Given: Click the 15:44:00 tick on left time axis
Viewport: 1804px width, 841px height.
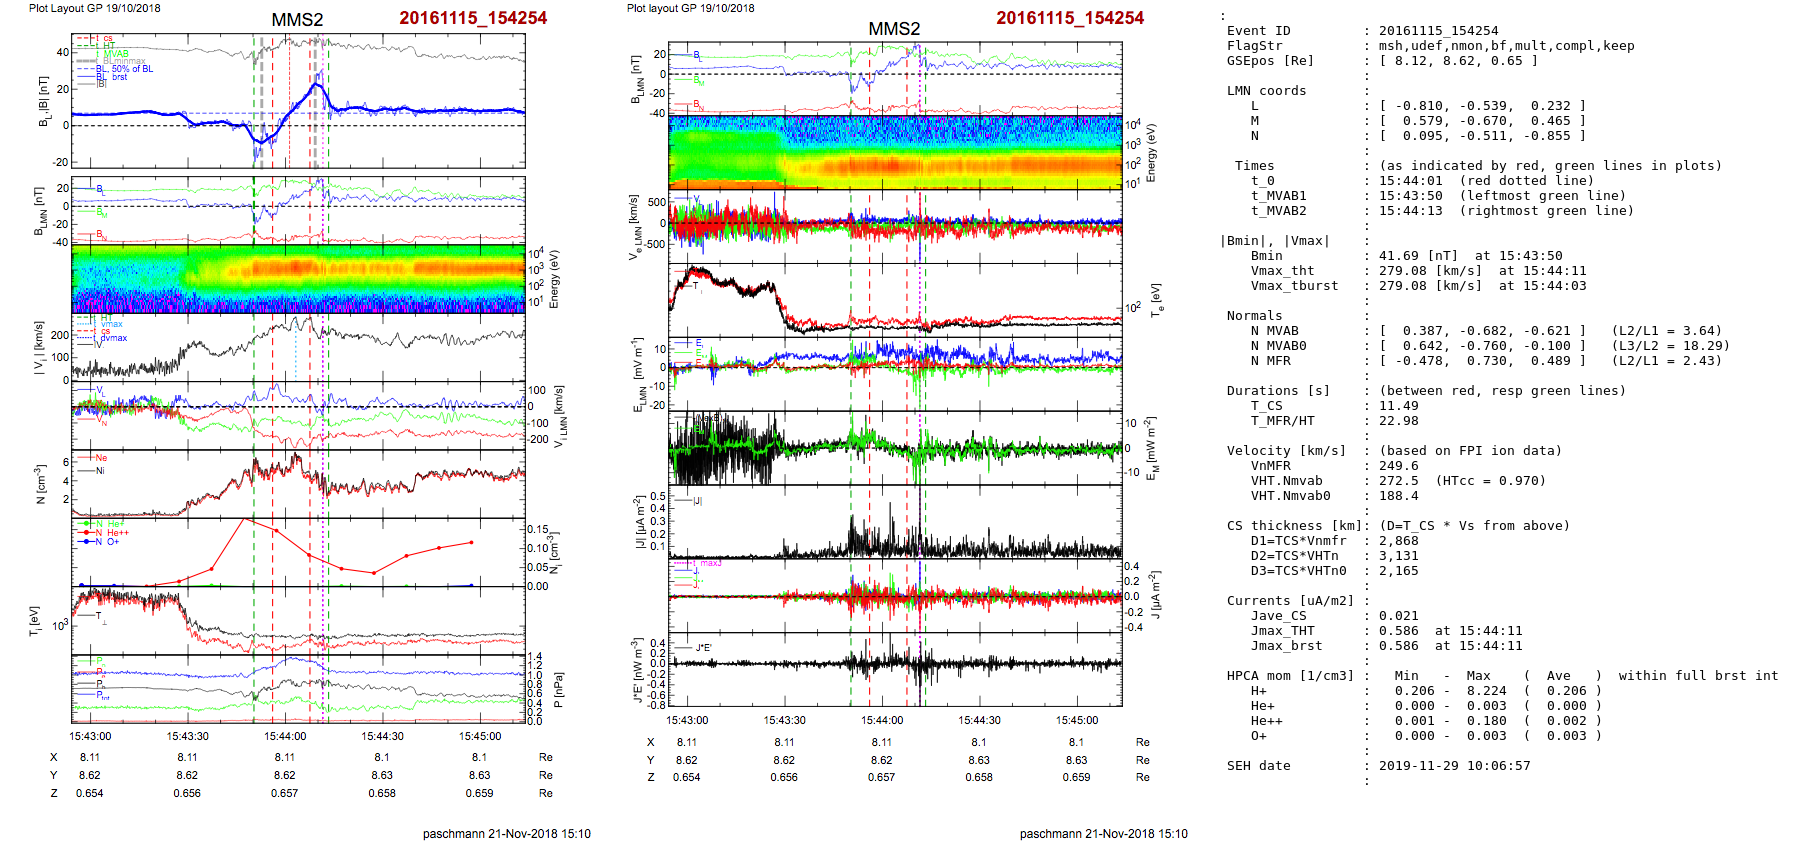Looking at the screenshot, I should click(x=285, y=736).
